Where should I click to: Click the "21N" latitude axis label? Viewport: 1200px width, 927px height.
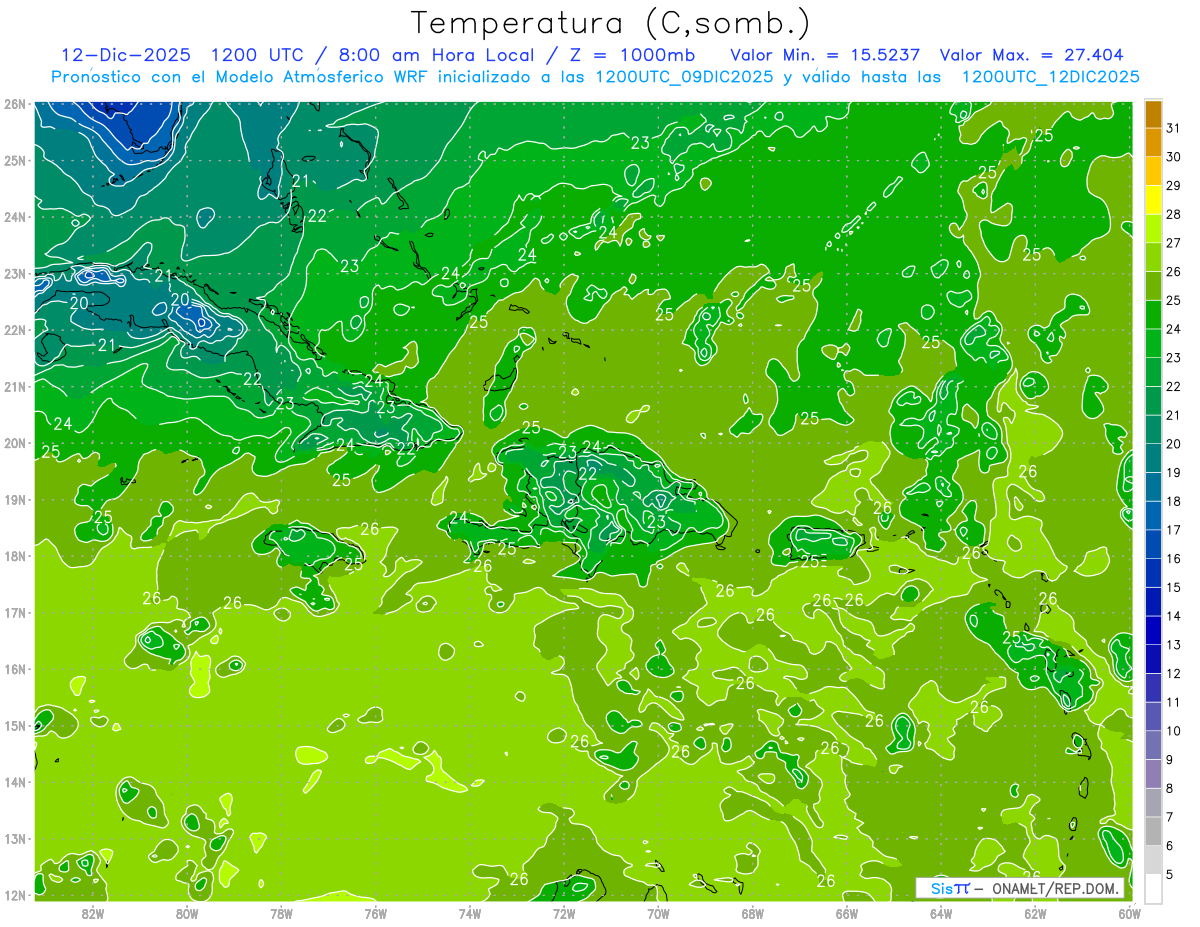[14, 386]
